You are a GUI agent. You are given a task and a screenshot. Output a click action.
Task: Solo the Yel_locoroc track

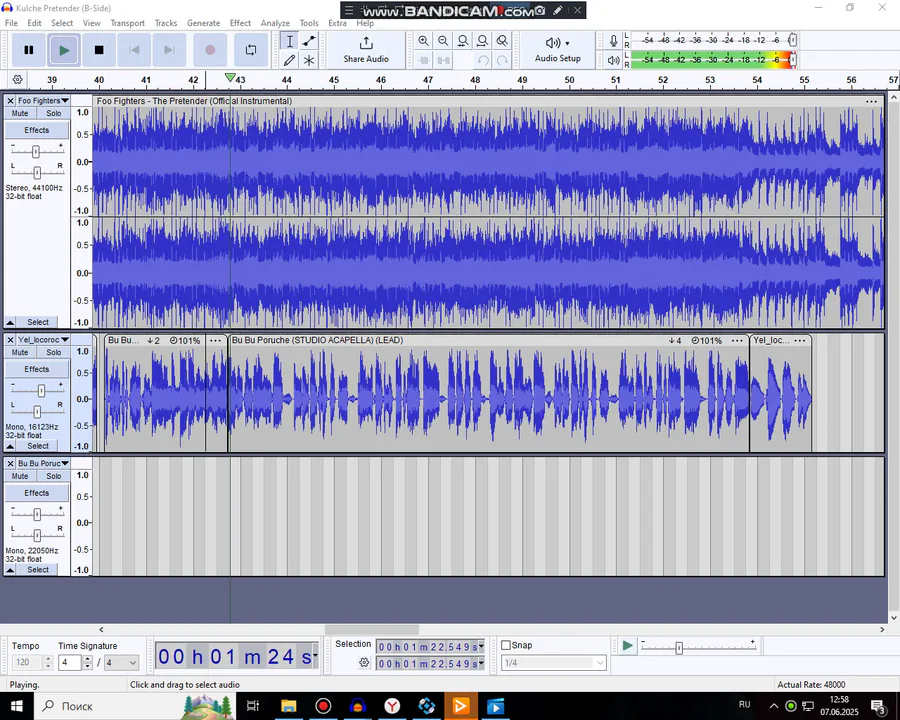pyautogui.click(x=53, y=353)
